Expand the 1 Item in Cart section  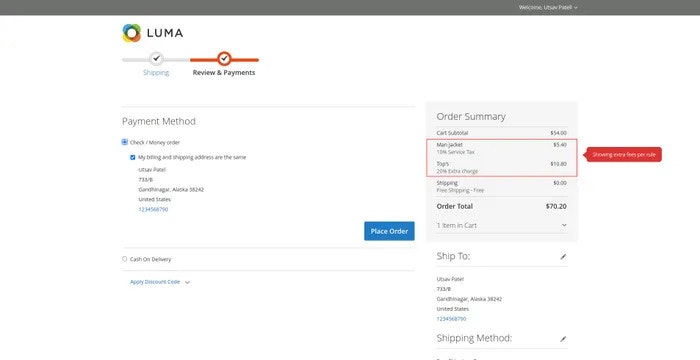pos(502,226)
